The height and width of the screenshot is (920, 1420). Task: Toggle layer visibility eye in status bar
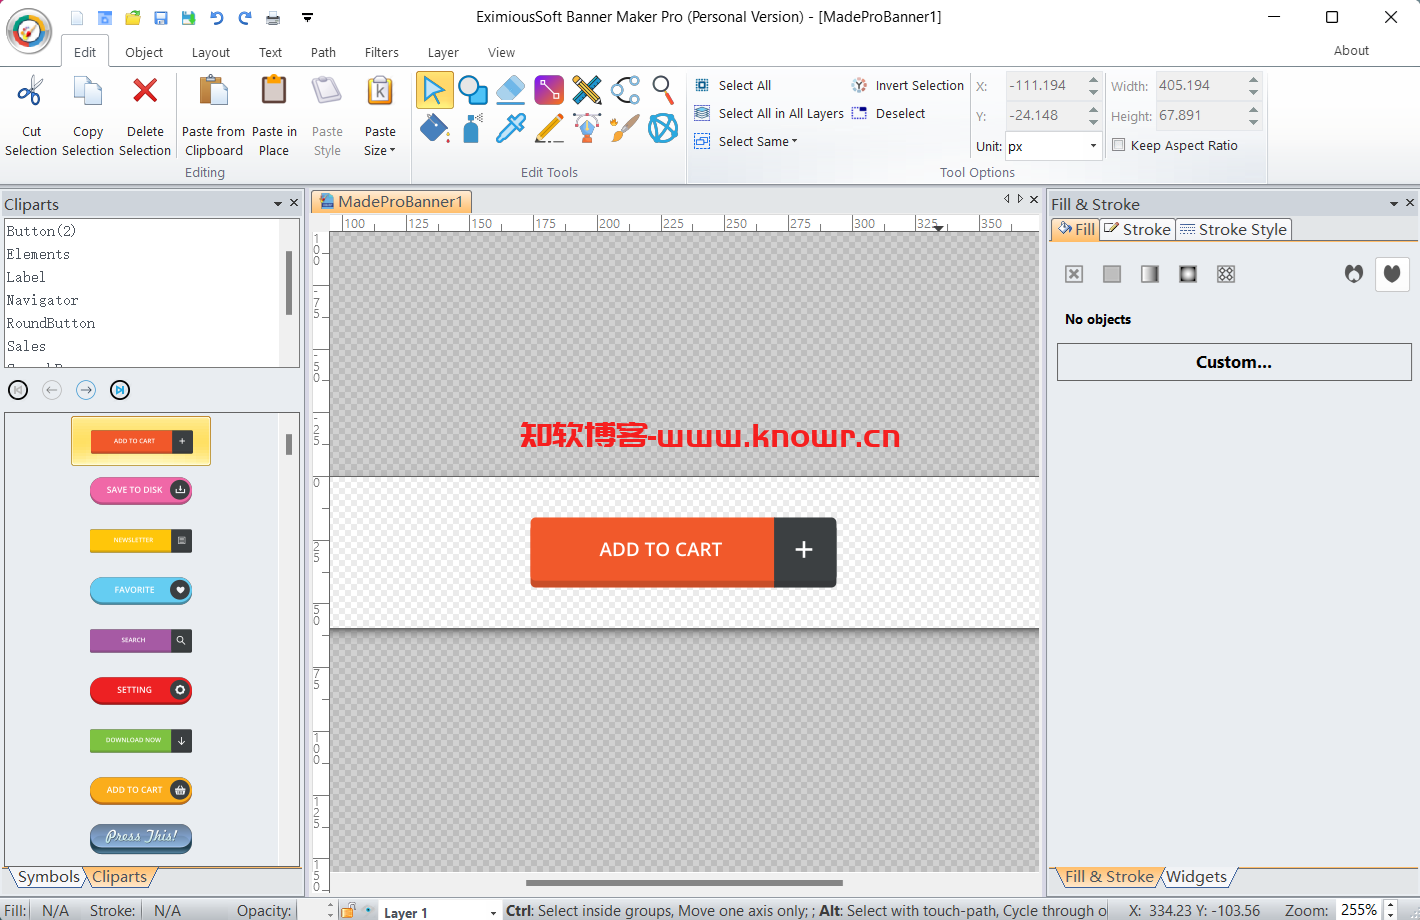[x=368, y=910]
